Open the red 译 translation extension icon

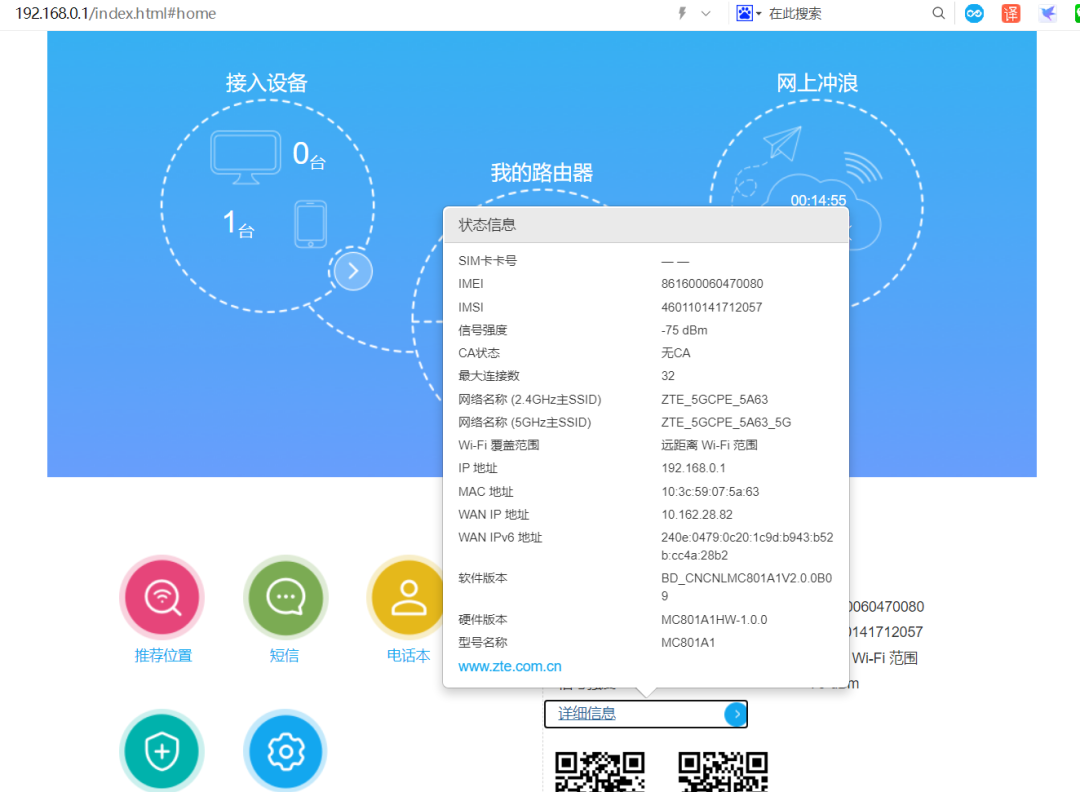coord(1010,13)
